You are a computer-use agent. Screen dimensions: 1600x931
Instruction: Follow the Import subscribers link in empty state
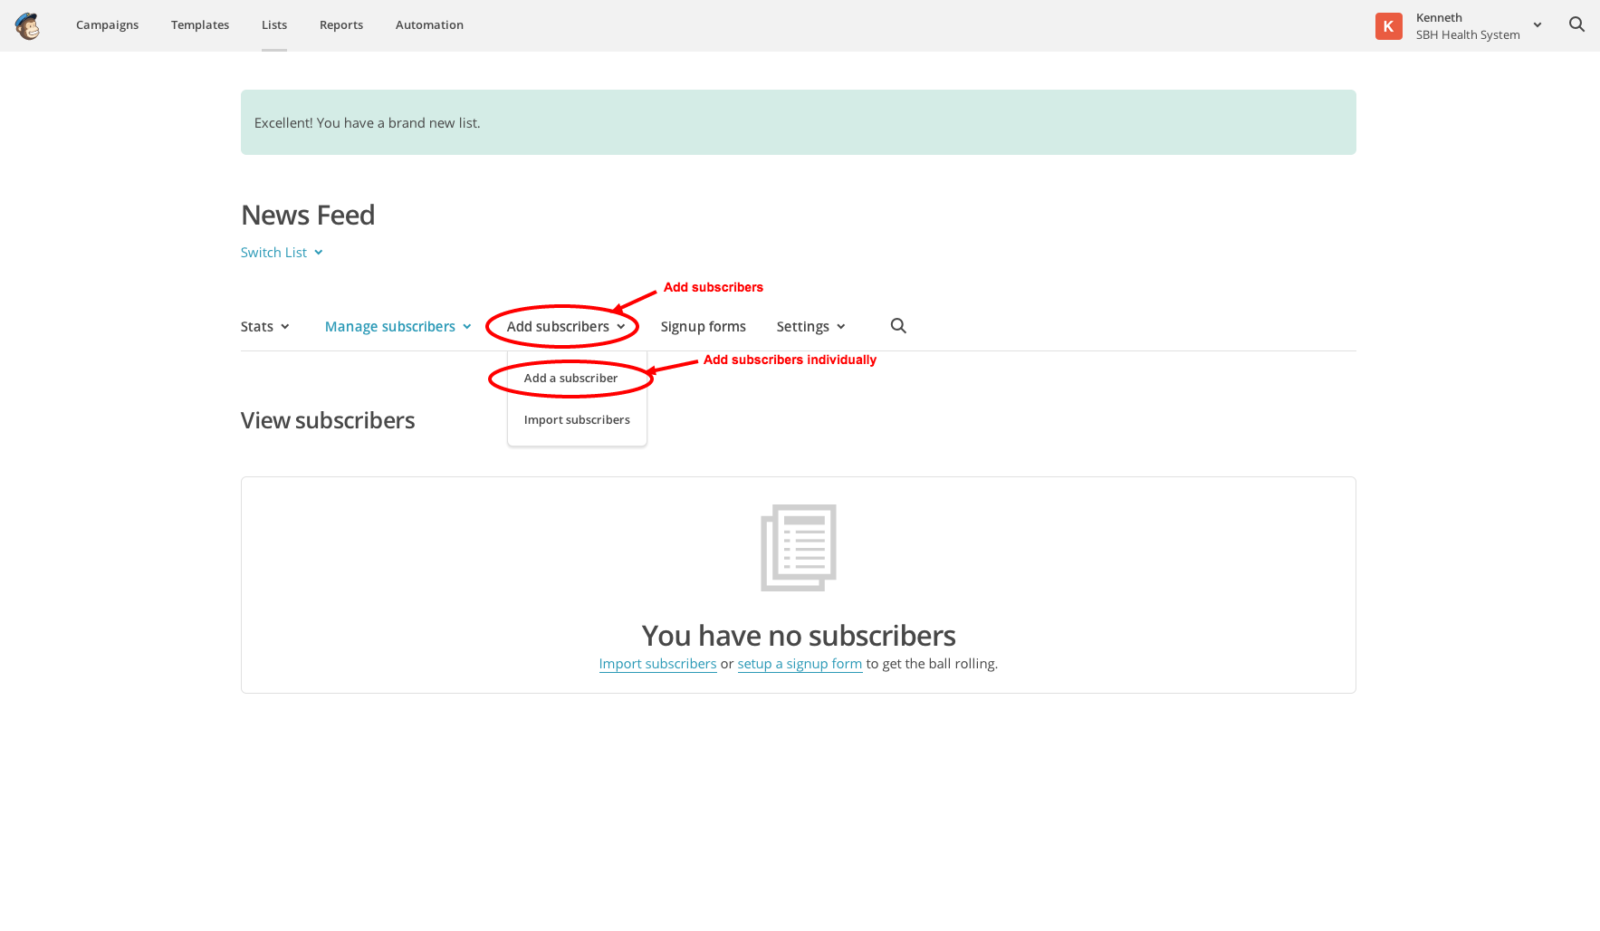point(657,664)
